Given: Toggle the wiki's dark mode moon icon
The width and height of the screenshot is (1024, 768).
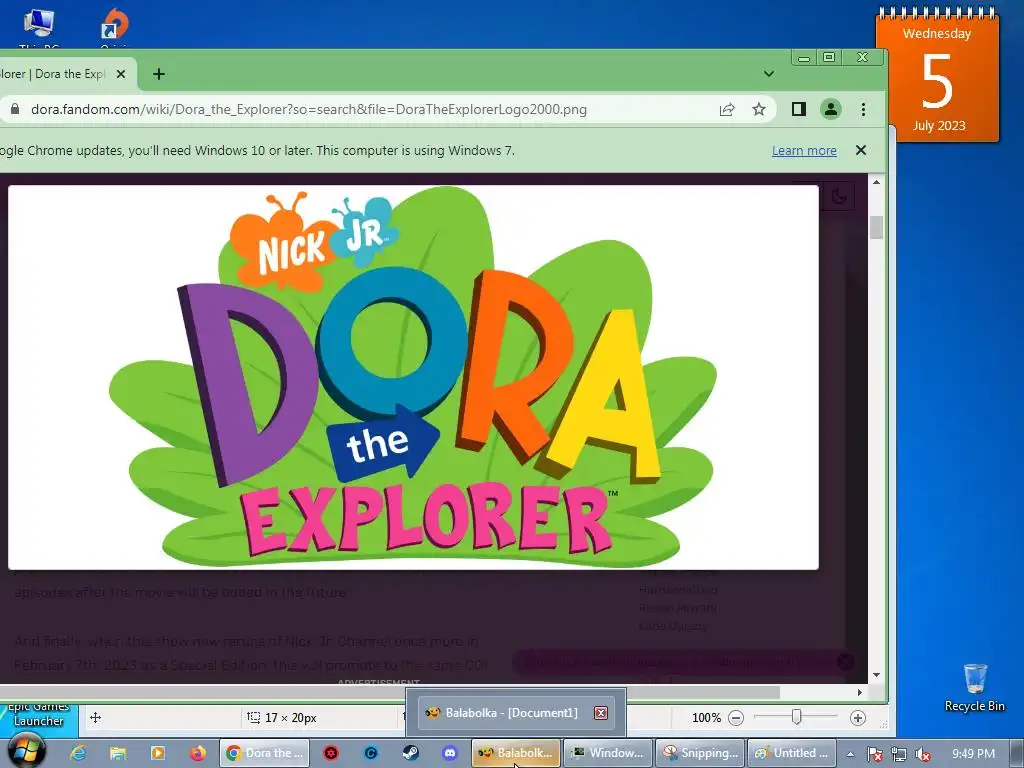Looking at the screenshot, I should click(x=839, y=196).
